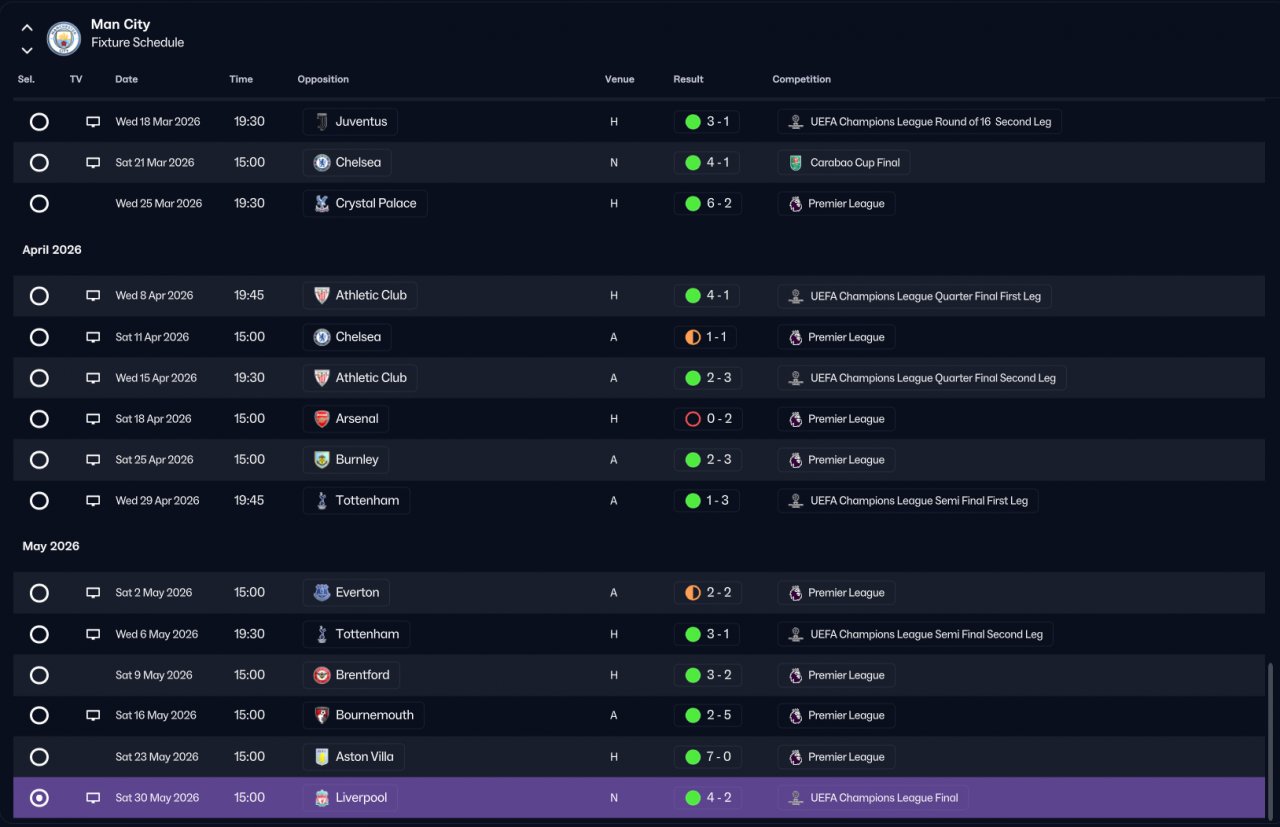Open the Bournemouth opposition link
Screen dimensions: 1280x827
pyautogui.click(x=364, y=716)
